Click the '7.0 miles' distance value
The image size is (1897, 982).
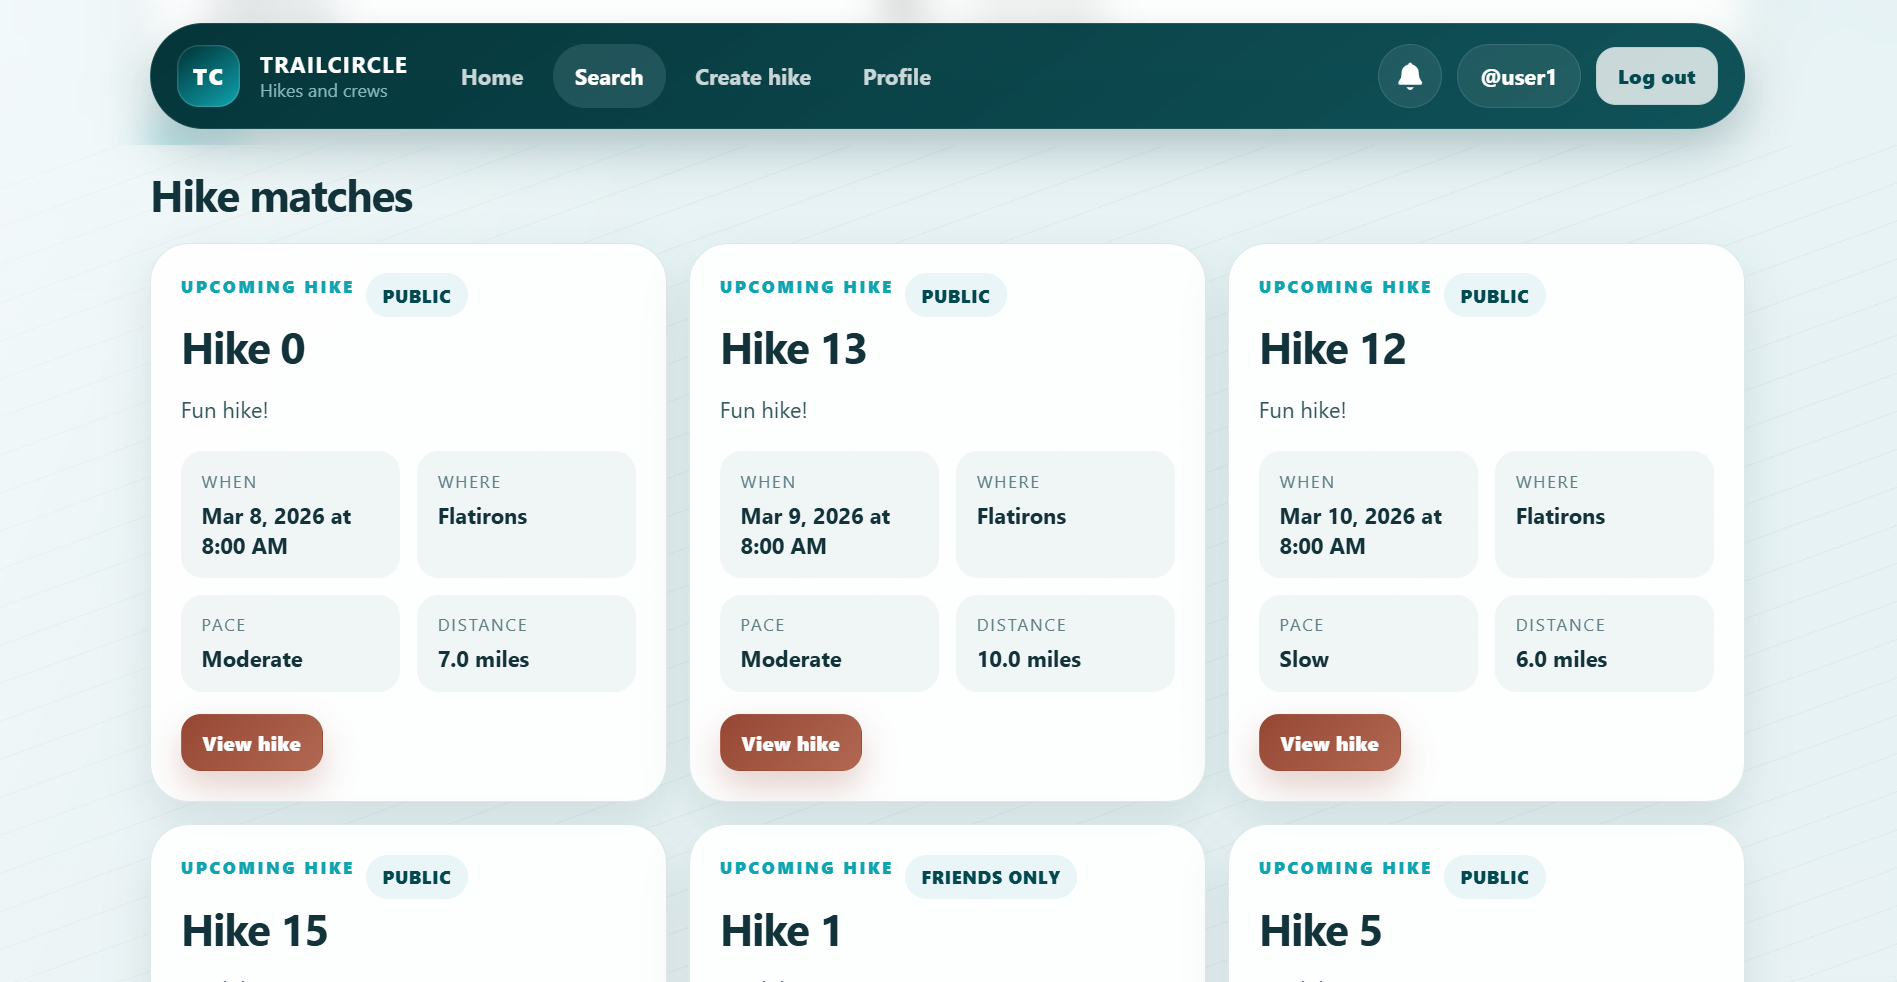point(483,659)
